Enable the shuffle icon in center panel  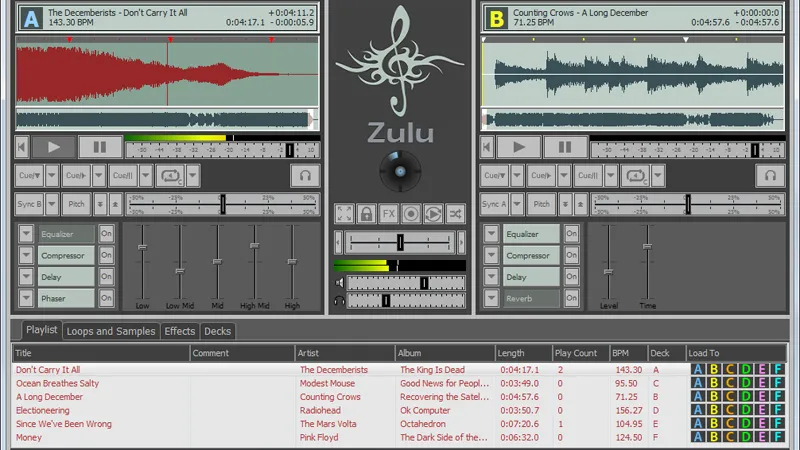[456, 214]
